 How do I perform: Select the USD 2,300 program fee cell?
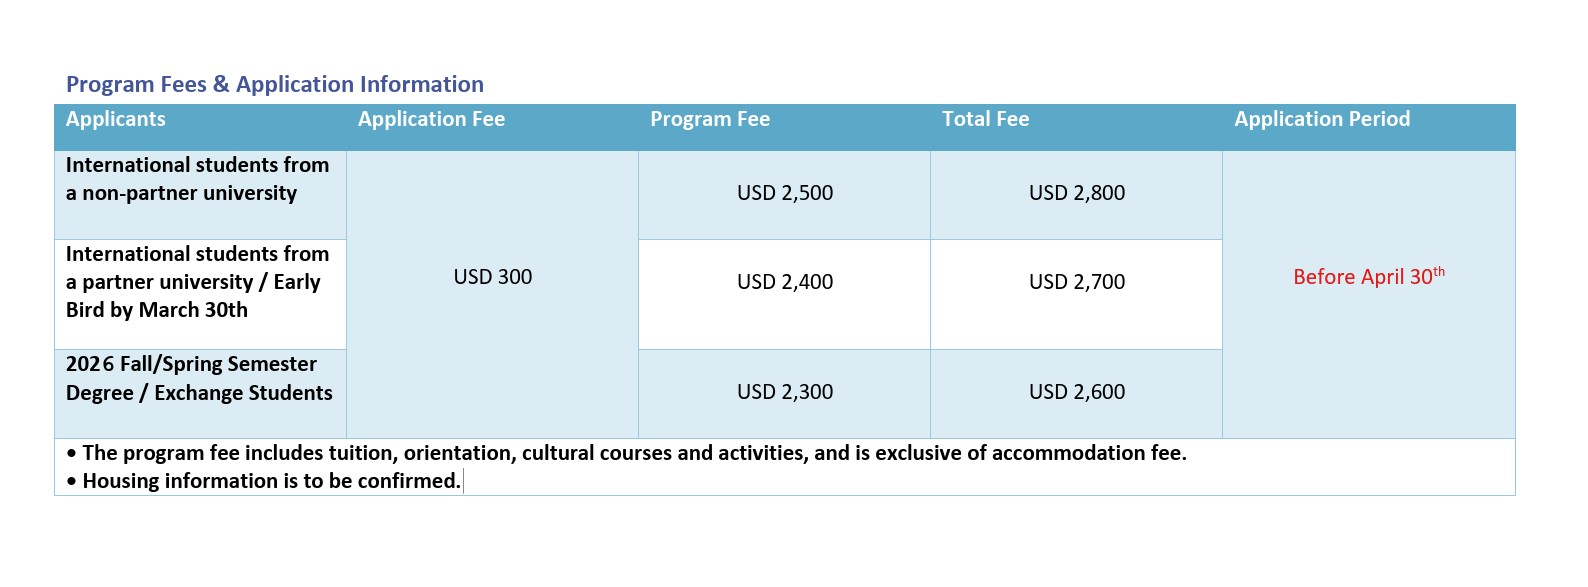[x=785, y=392]
